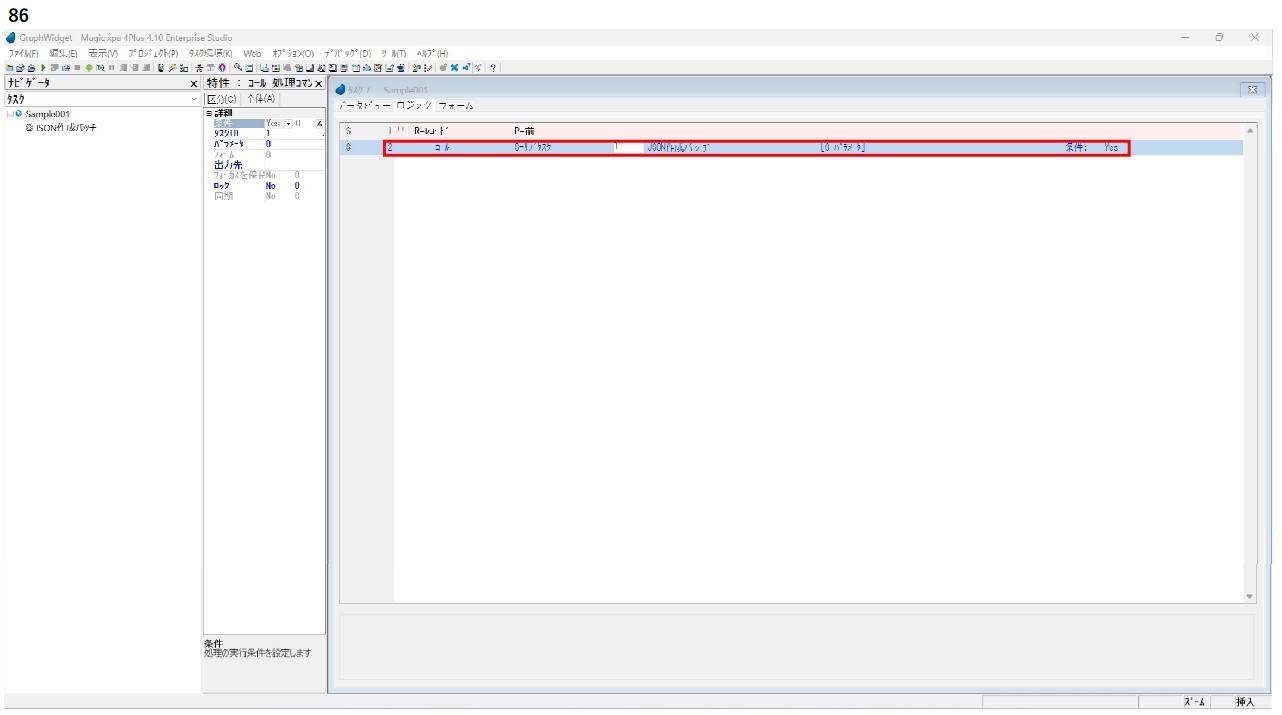The height and width of the screenshot is (715, 1282).
Task: Close the 特性 properties panel
Action: (x=319, y=84)
